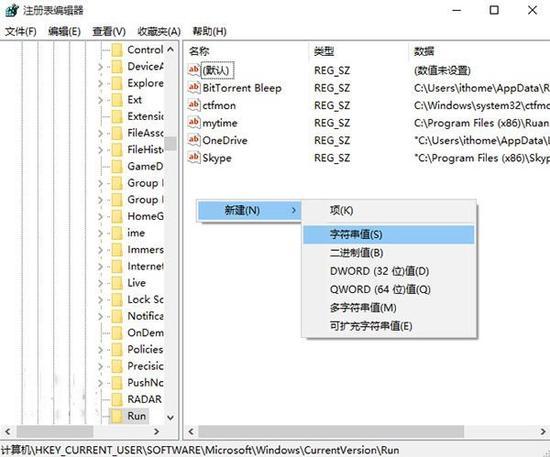
Task: Click tree pane scroll down arrow
Action: coord(170,417)
